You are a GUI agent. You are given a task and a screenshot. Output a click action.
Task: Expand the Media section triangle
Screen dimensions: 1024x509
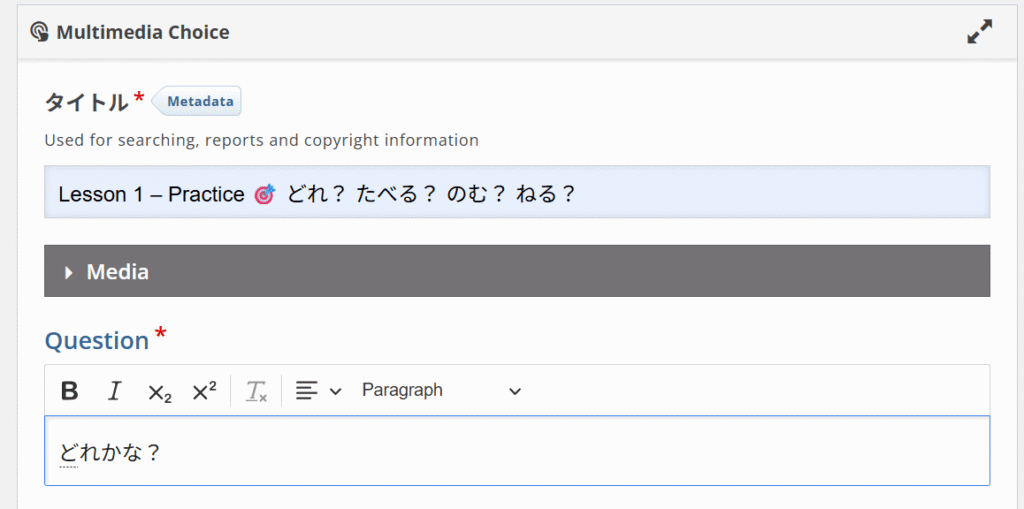pos(69,272)
